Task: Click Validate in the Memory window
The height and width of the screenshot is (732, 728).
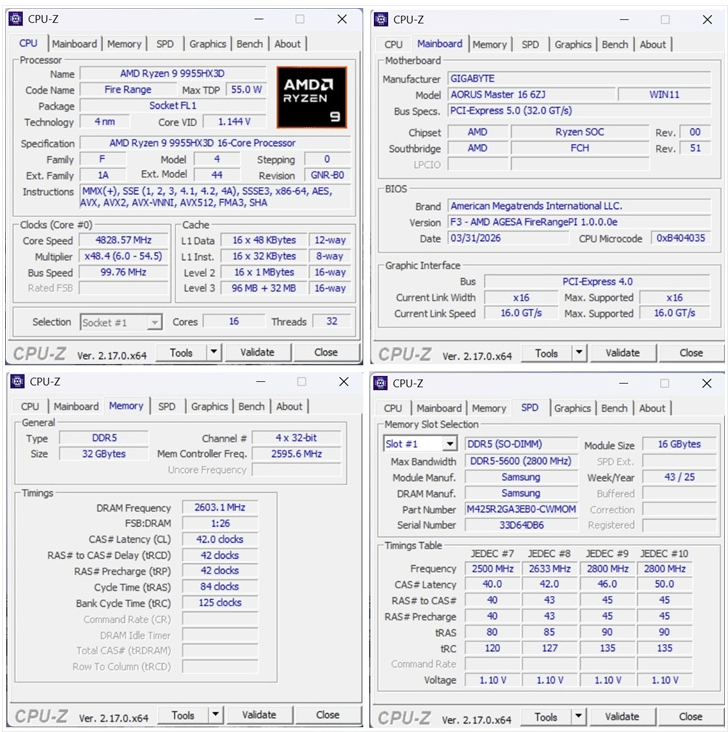Action: pos(259,715)
